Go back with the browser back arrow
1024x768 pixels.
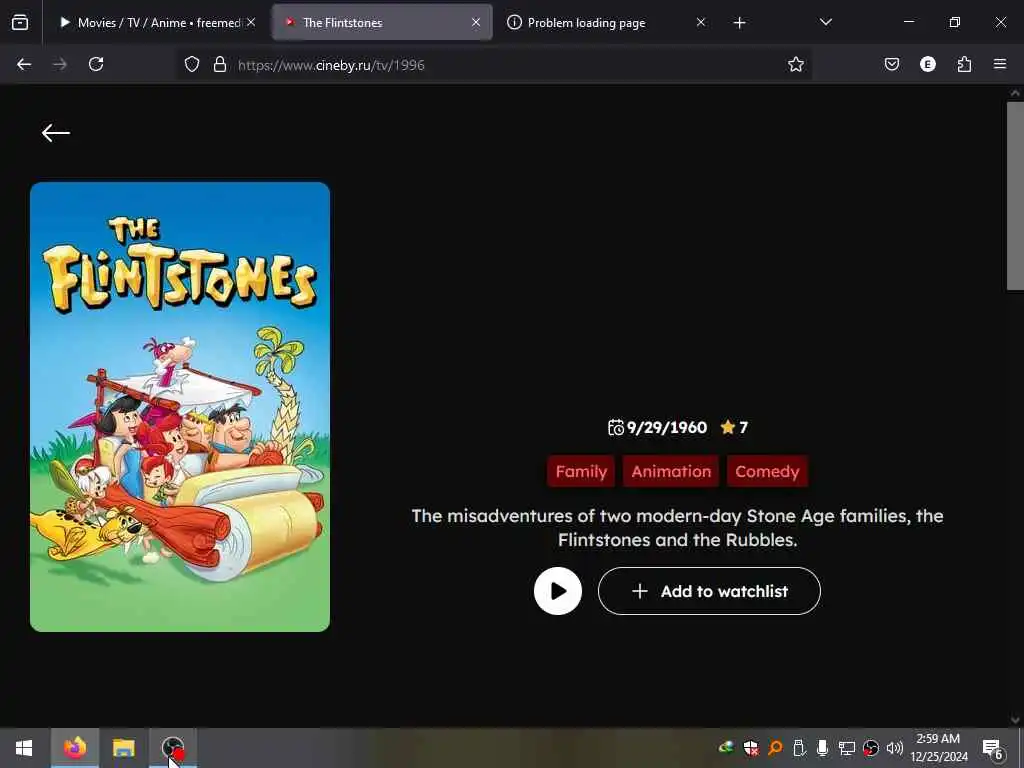(x=24, y=64)
